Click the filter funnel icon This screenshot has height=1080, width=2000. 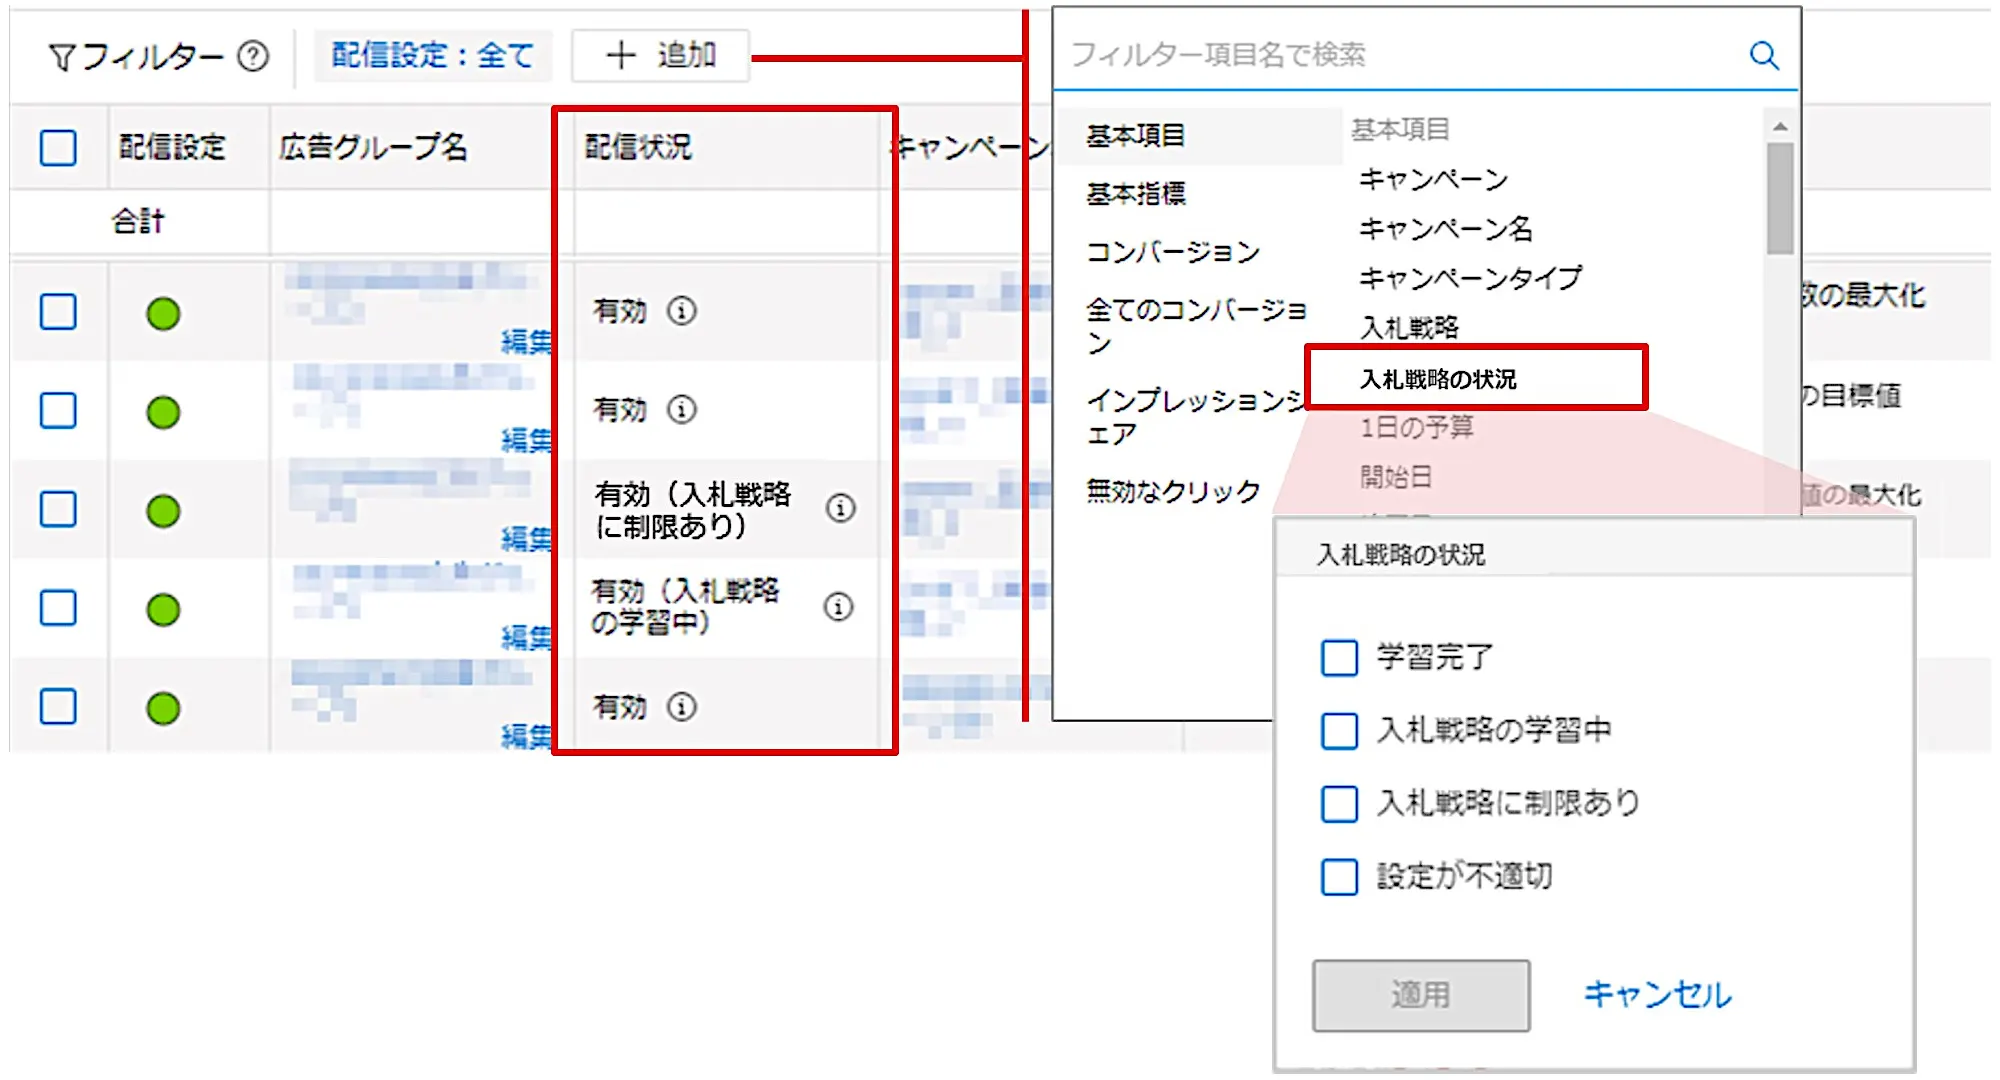coord(62,58)
